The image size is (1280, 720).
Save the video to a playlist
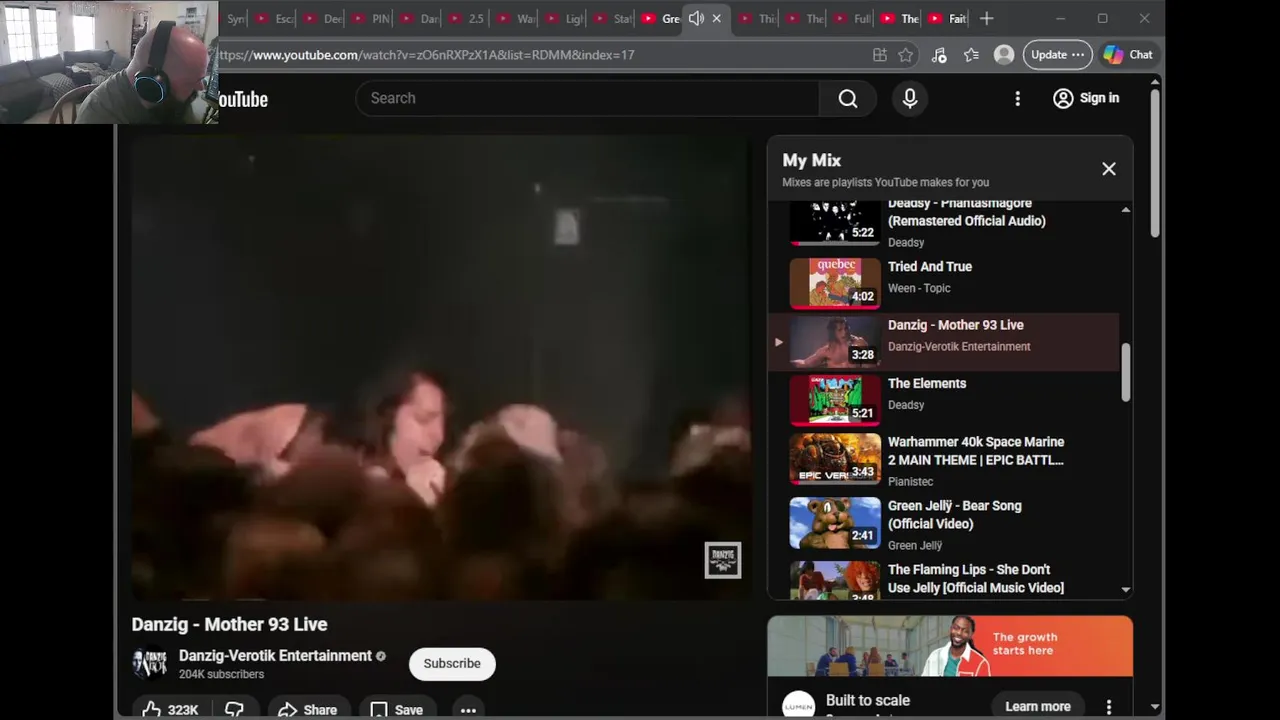point(397,709)
